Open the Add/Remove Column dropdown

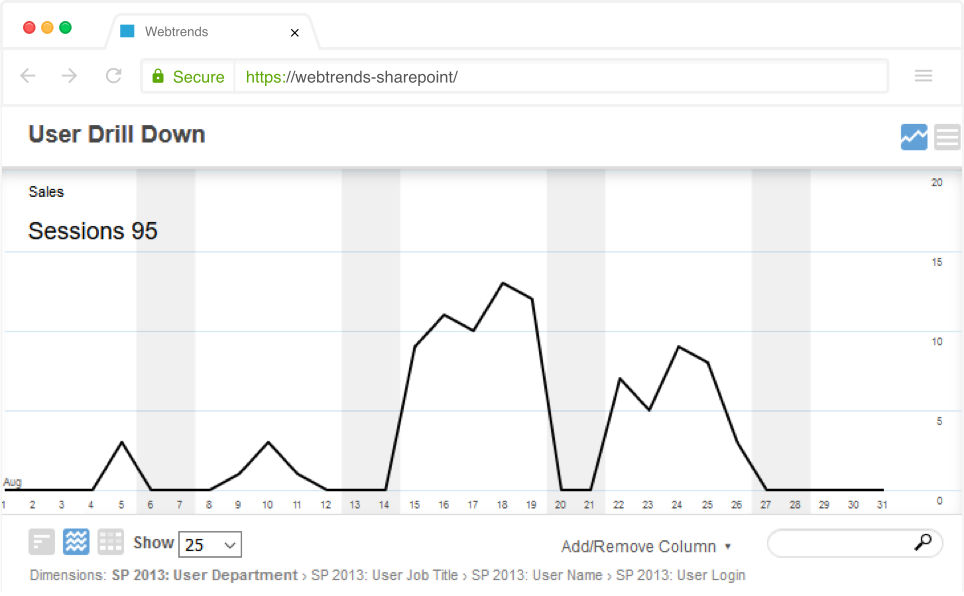coord(646,546)
